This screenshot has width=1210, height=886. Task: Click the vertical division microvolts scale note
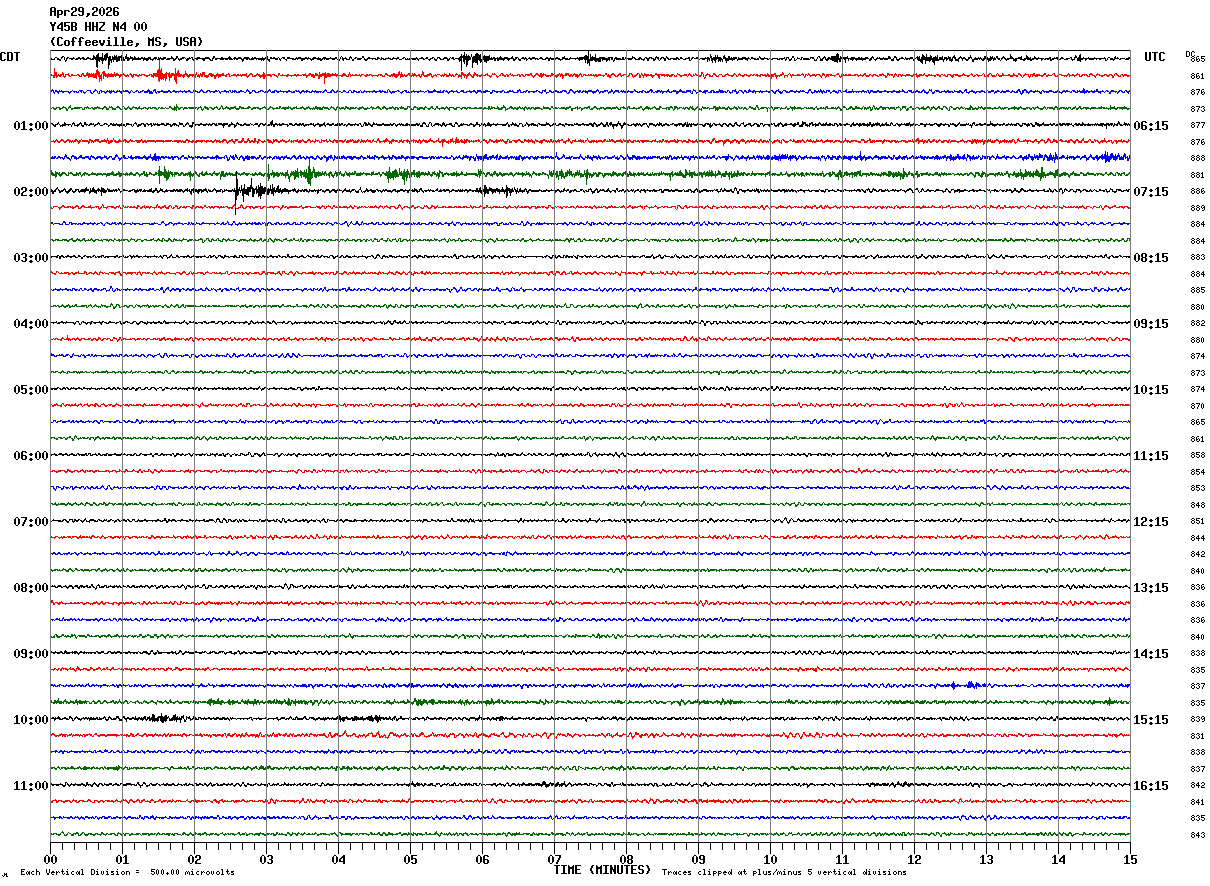(x=127, y=873)
